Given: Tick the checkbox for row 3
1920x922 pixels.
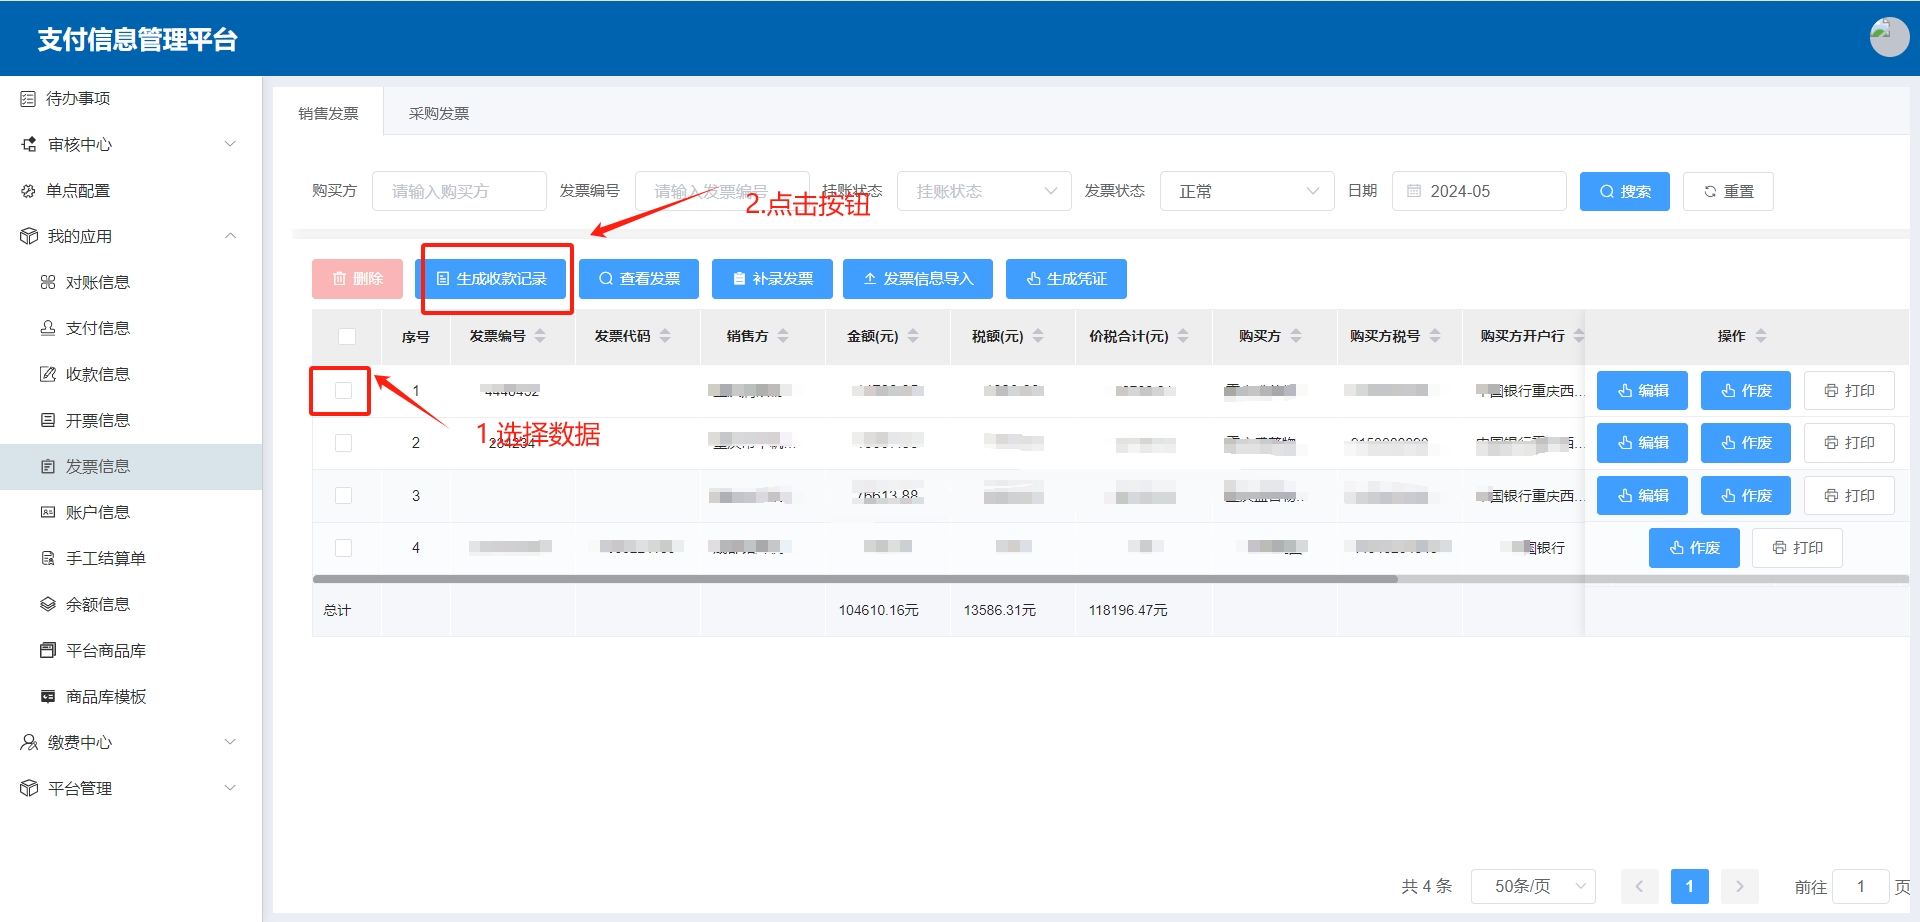Looking at the screenshot, I should [x=343, y=496].
